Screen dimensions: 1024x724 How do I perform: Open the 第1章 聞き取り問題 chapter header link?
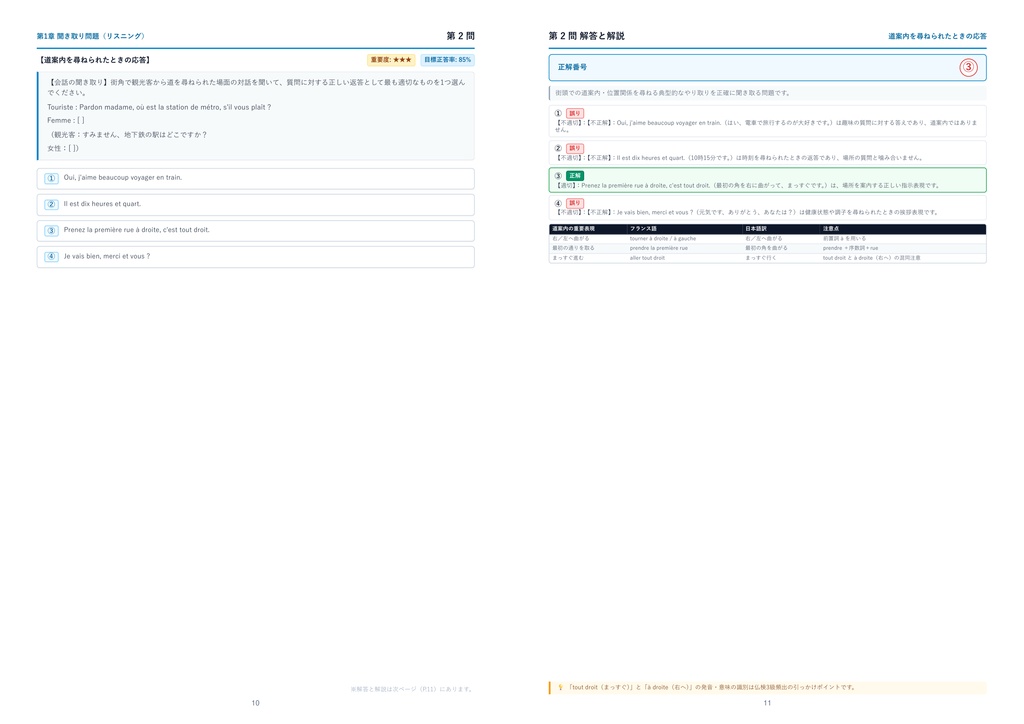point(91,36)
